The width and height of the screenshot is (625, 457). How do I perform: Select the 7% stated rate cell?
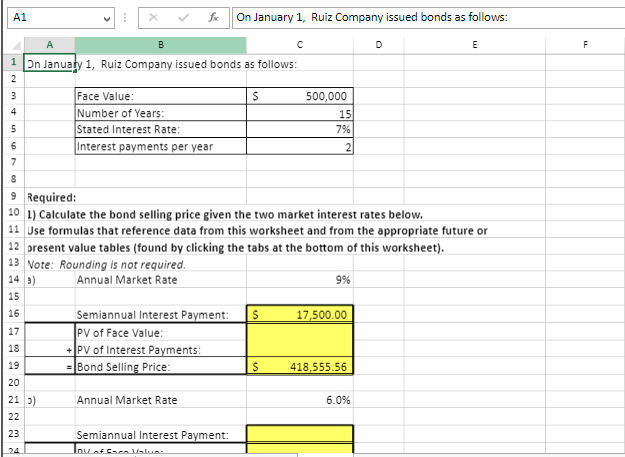click(300, 129)
